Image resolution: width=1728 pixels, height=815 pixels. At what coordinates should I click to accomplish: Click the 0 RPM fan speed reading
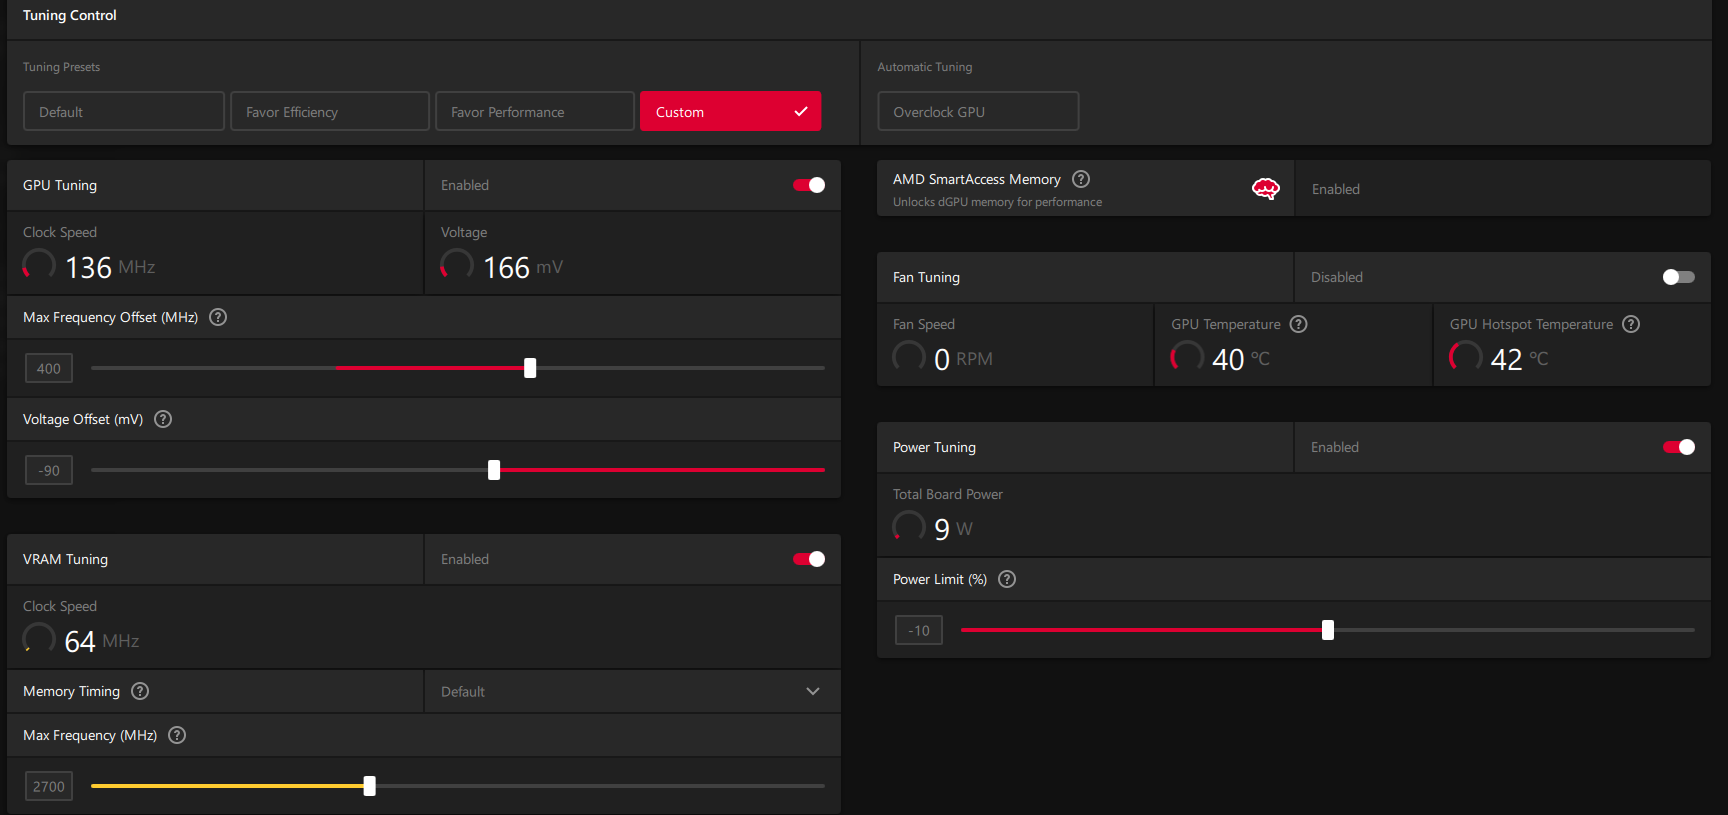(963, 359)
